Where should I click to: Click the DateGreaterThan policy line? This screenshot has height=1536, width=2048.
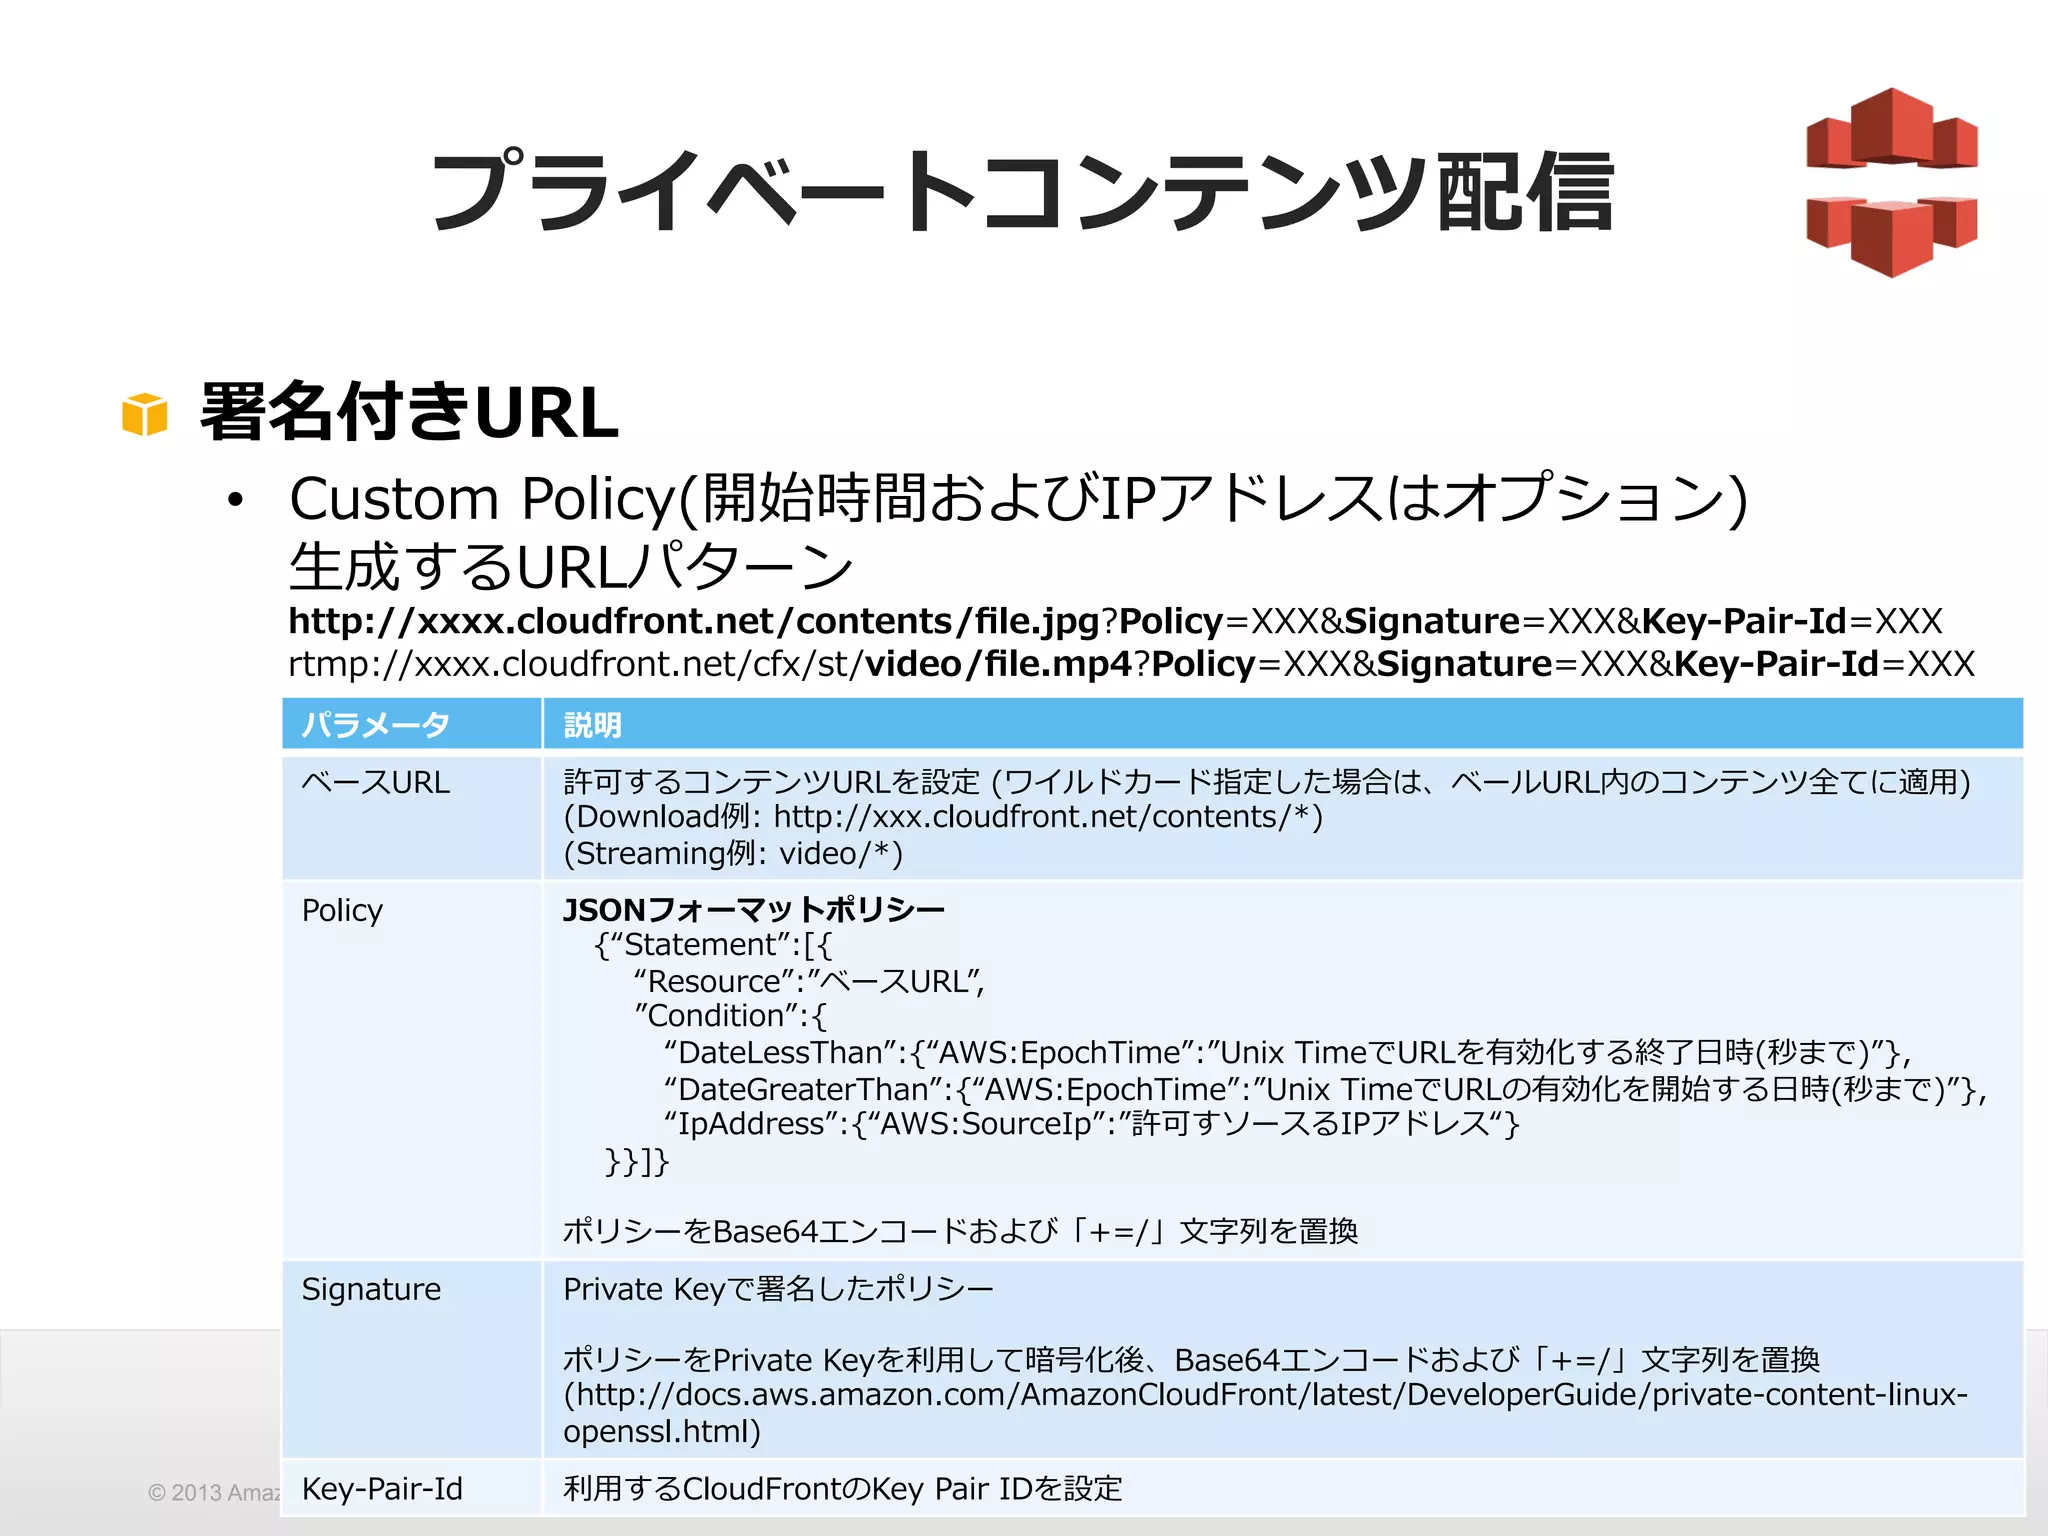(1325, 1089)
